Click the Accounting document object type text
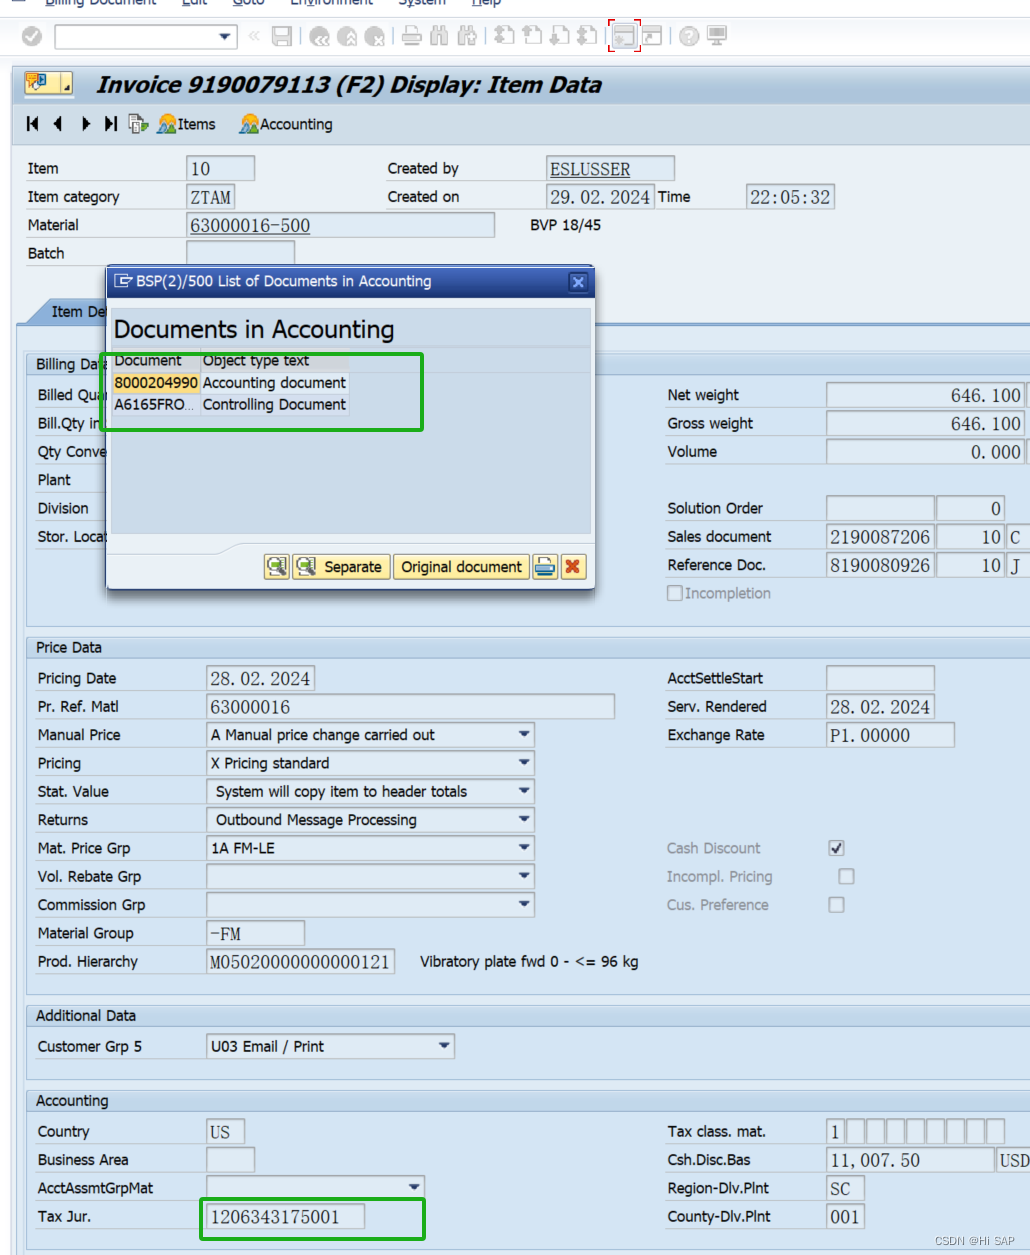This screenshot has height=1255, width=1030. (x=274, y=383)
